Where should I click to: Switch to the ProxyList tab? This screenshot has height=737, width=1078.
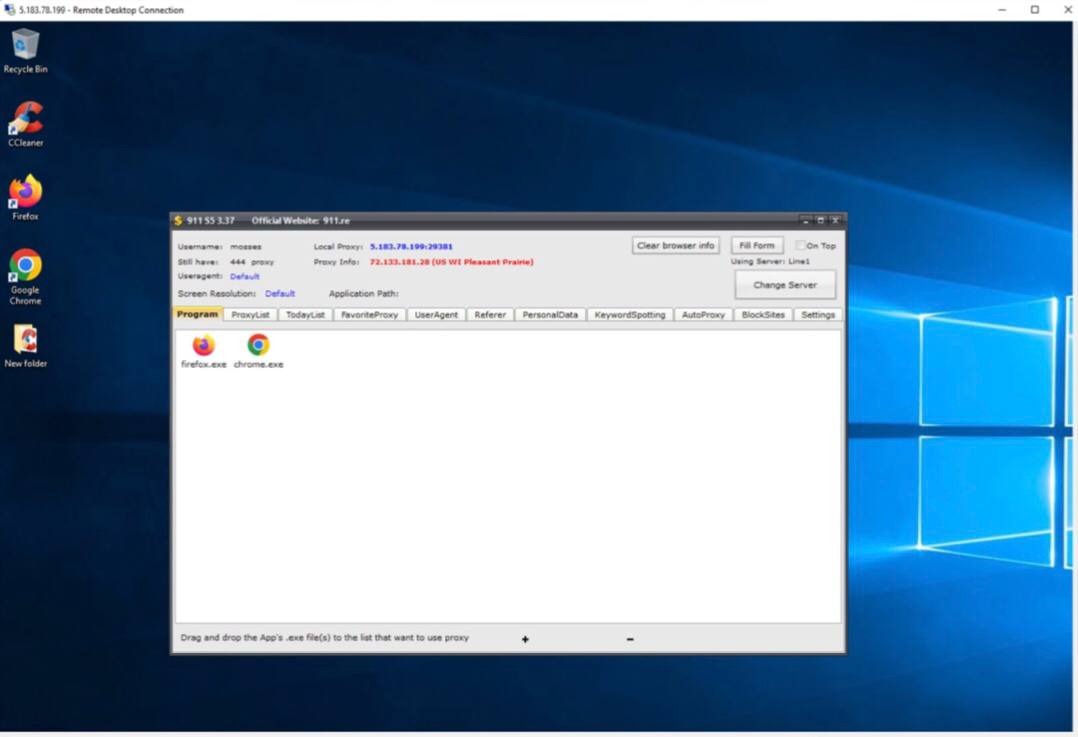(x=250, y=315)
